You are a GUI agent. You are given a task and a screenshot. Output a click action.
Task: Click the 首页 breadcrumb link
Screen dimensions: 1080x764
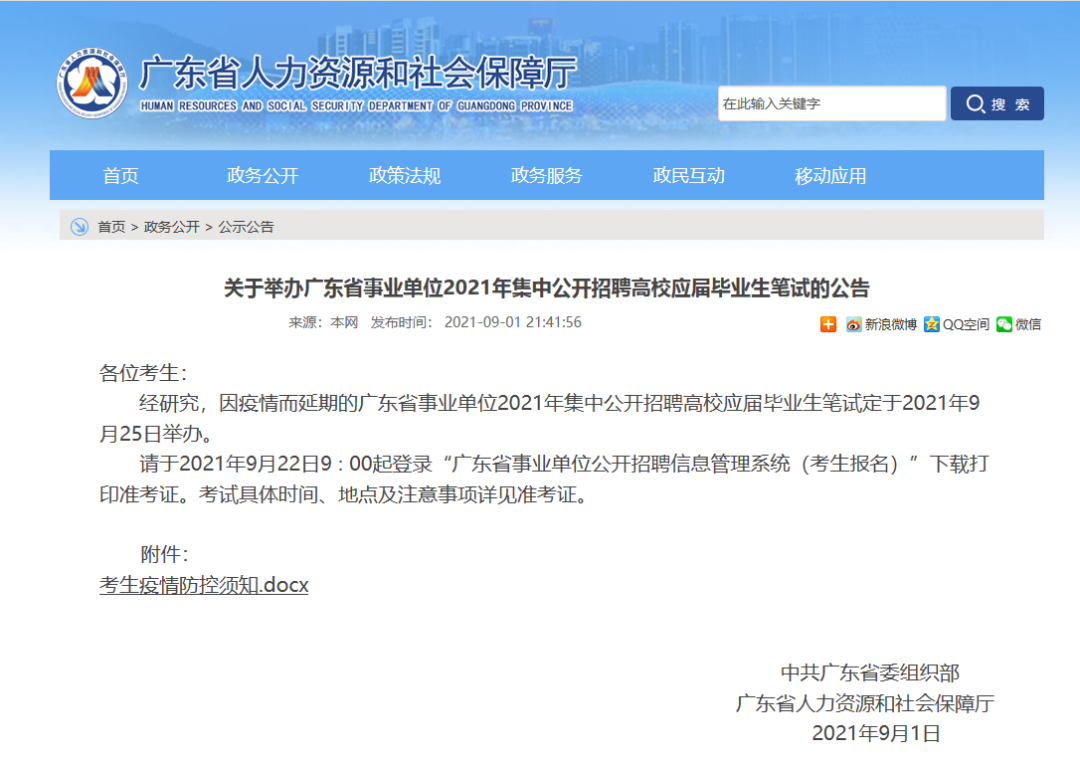coord(111,227)
